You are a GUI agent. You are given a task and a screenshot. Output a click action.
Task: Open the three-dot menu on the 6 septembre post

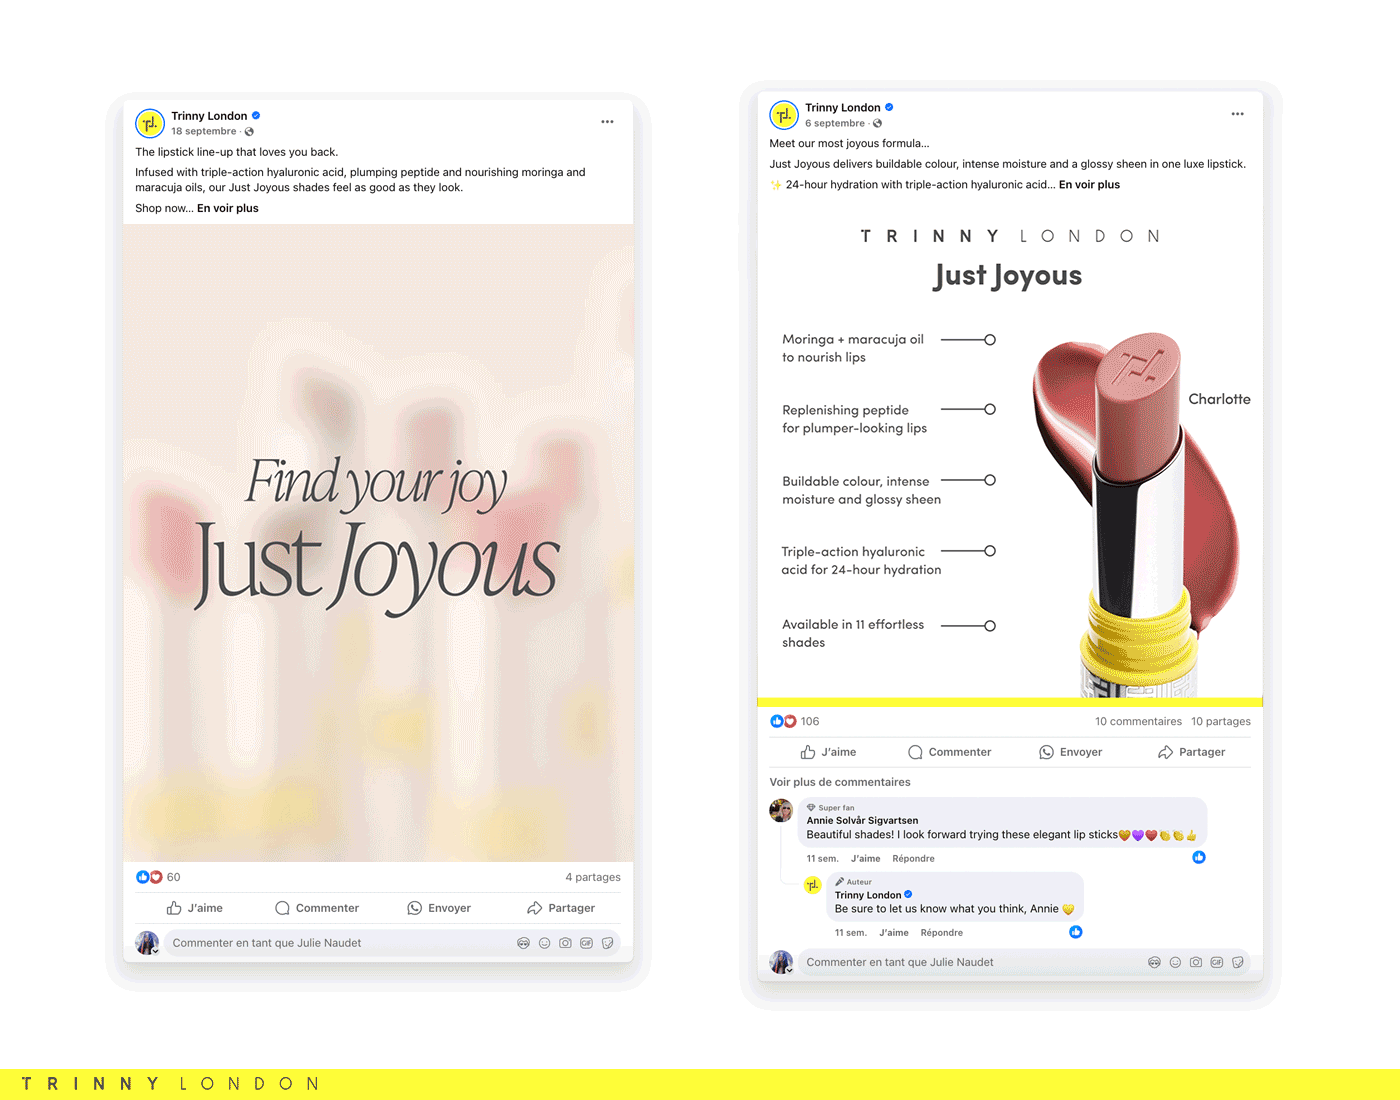click(1237, 114)
